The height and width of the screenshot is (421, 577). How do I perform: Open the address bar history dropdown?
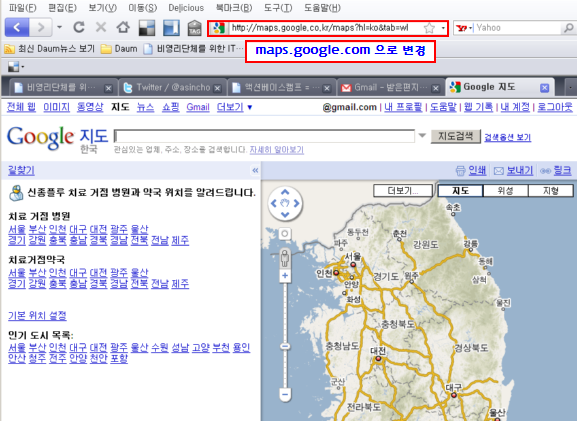click(443, 28)
